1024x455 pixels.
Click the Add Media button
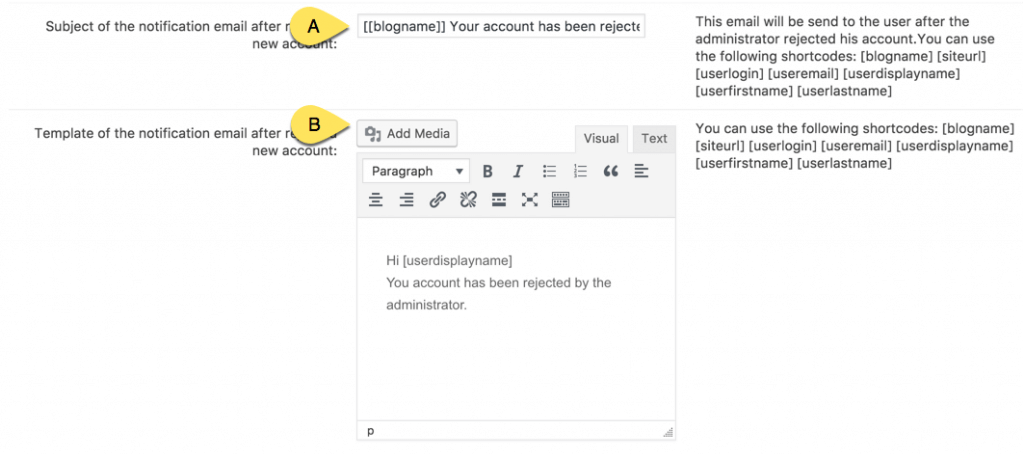[x=408, y=133]
